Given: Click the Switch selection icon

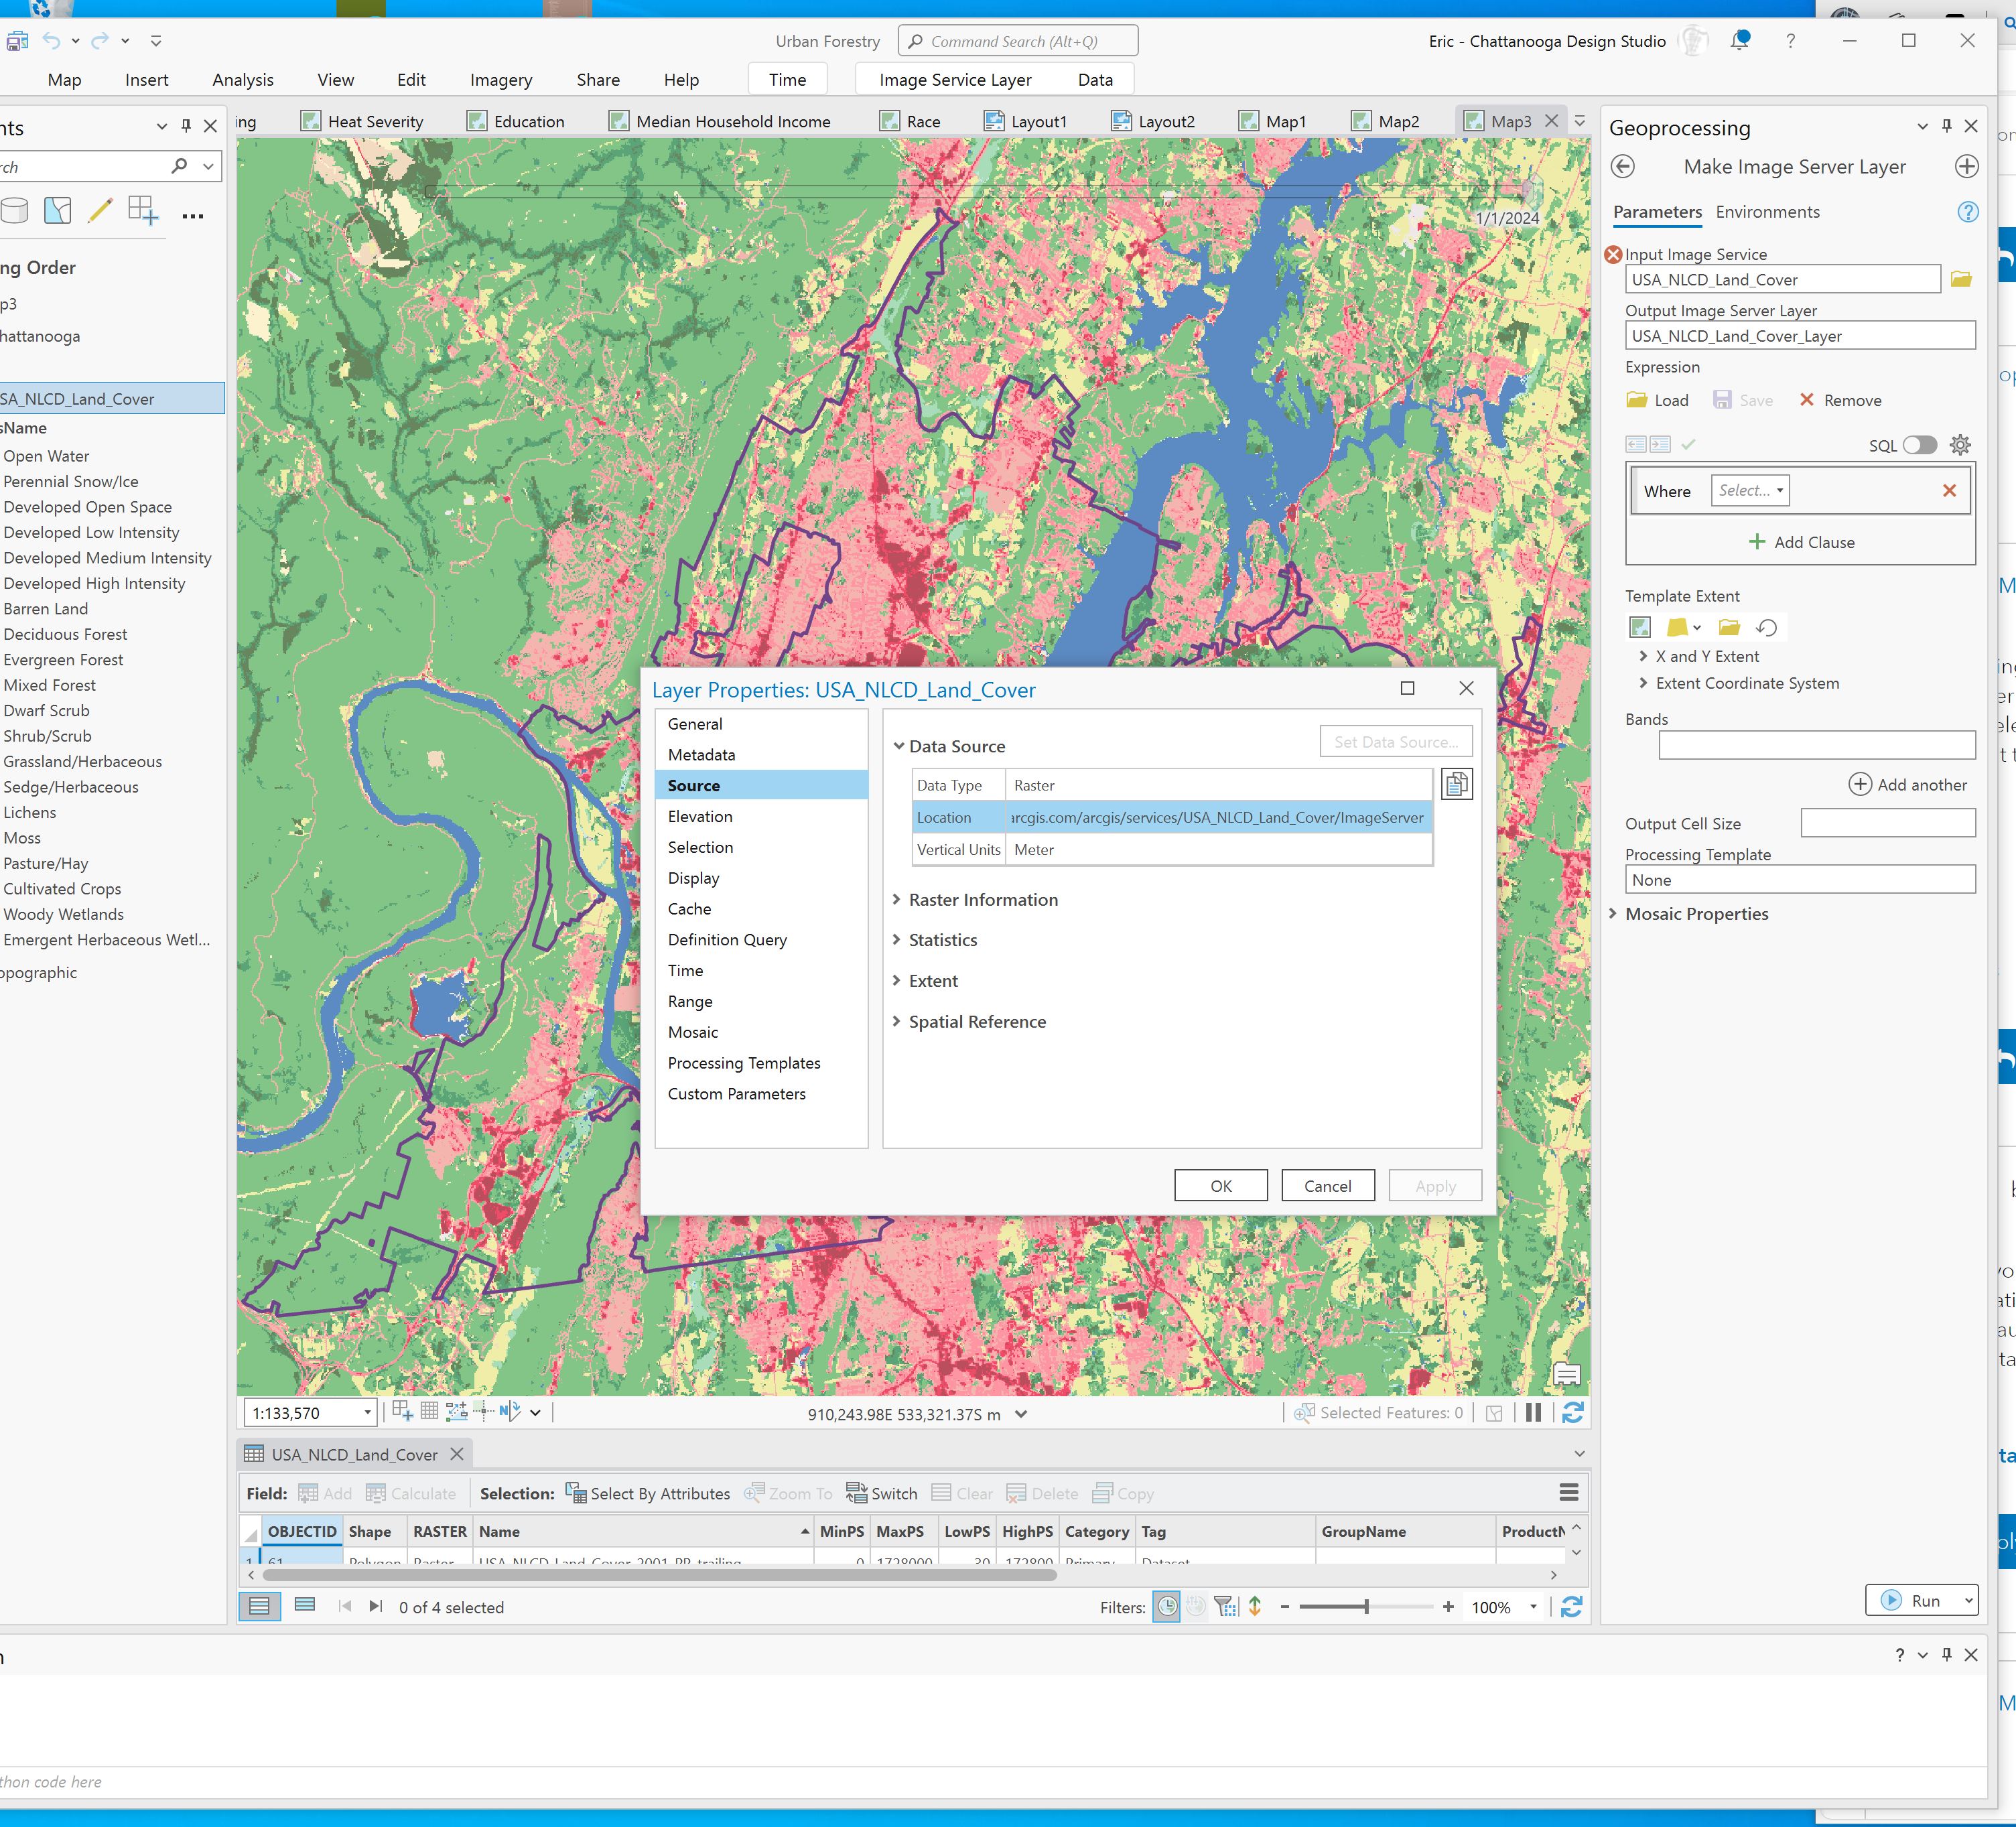Looking at the screenshot, I should [881, 1493].
